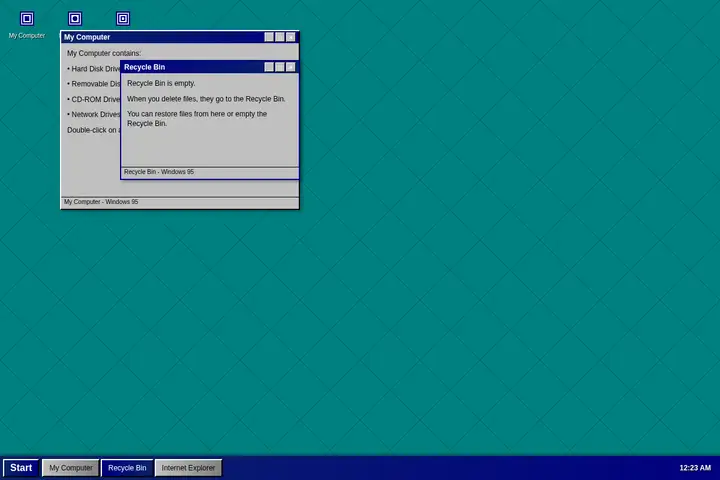Click the Hard Disk Drives list entry
This screenshot has width=720, height=480.
point(94,69)
